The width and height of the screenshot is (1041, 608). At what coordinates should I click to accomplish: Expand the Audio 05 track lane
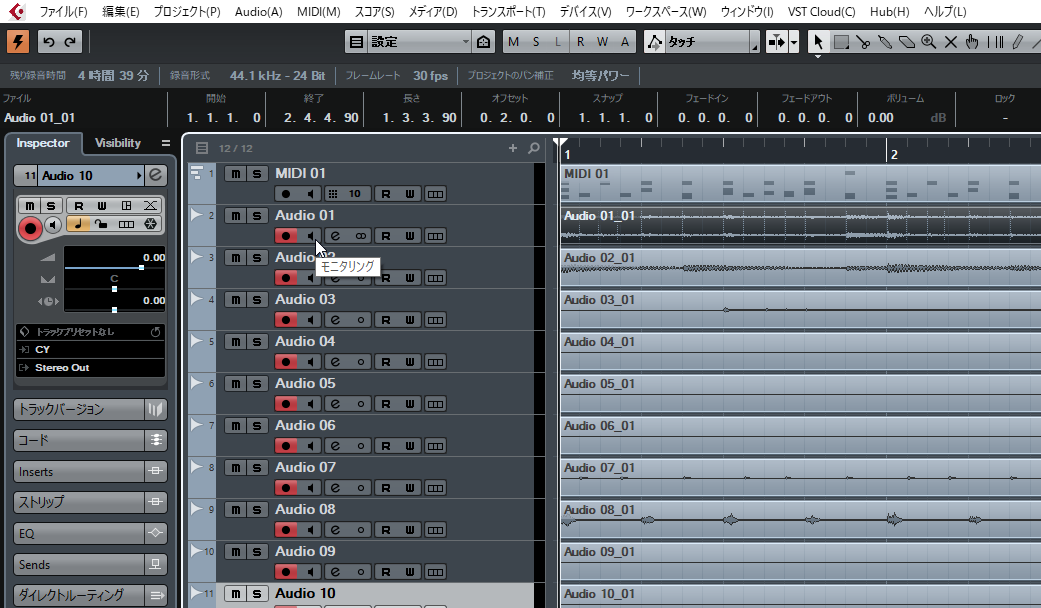196,383
